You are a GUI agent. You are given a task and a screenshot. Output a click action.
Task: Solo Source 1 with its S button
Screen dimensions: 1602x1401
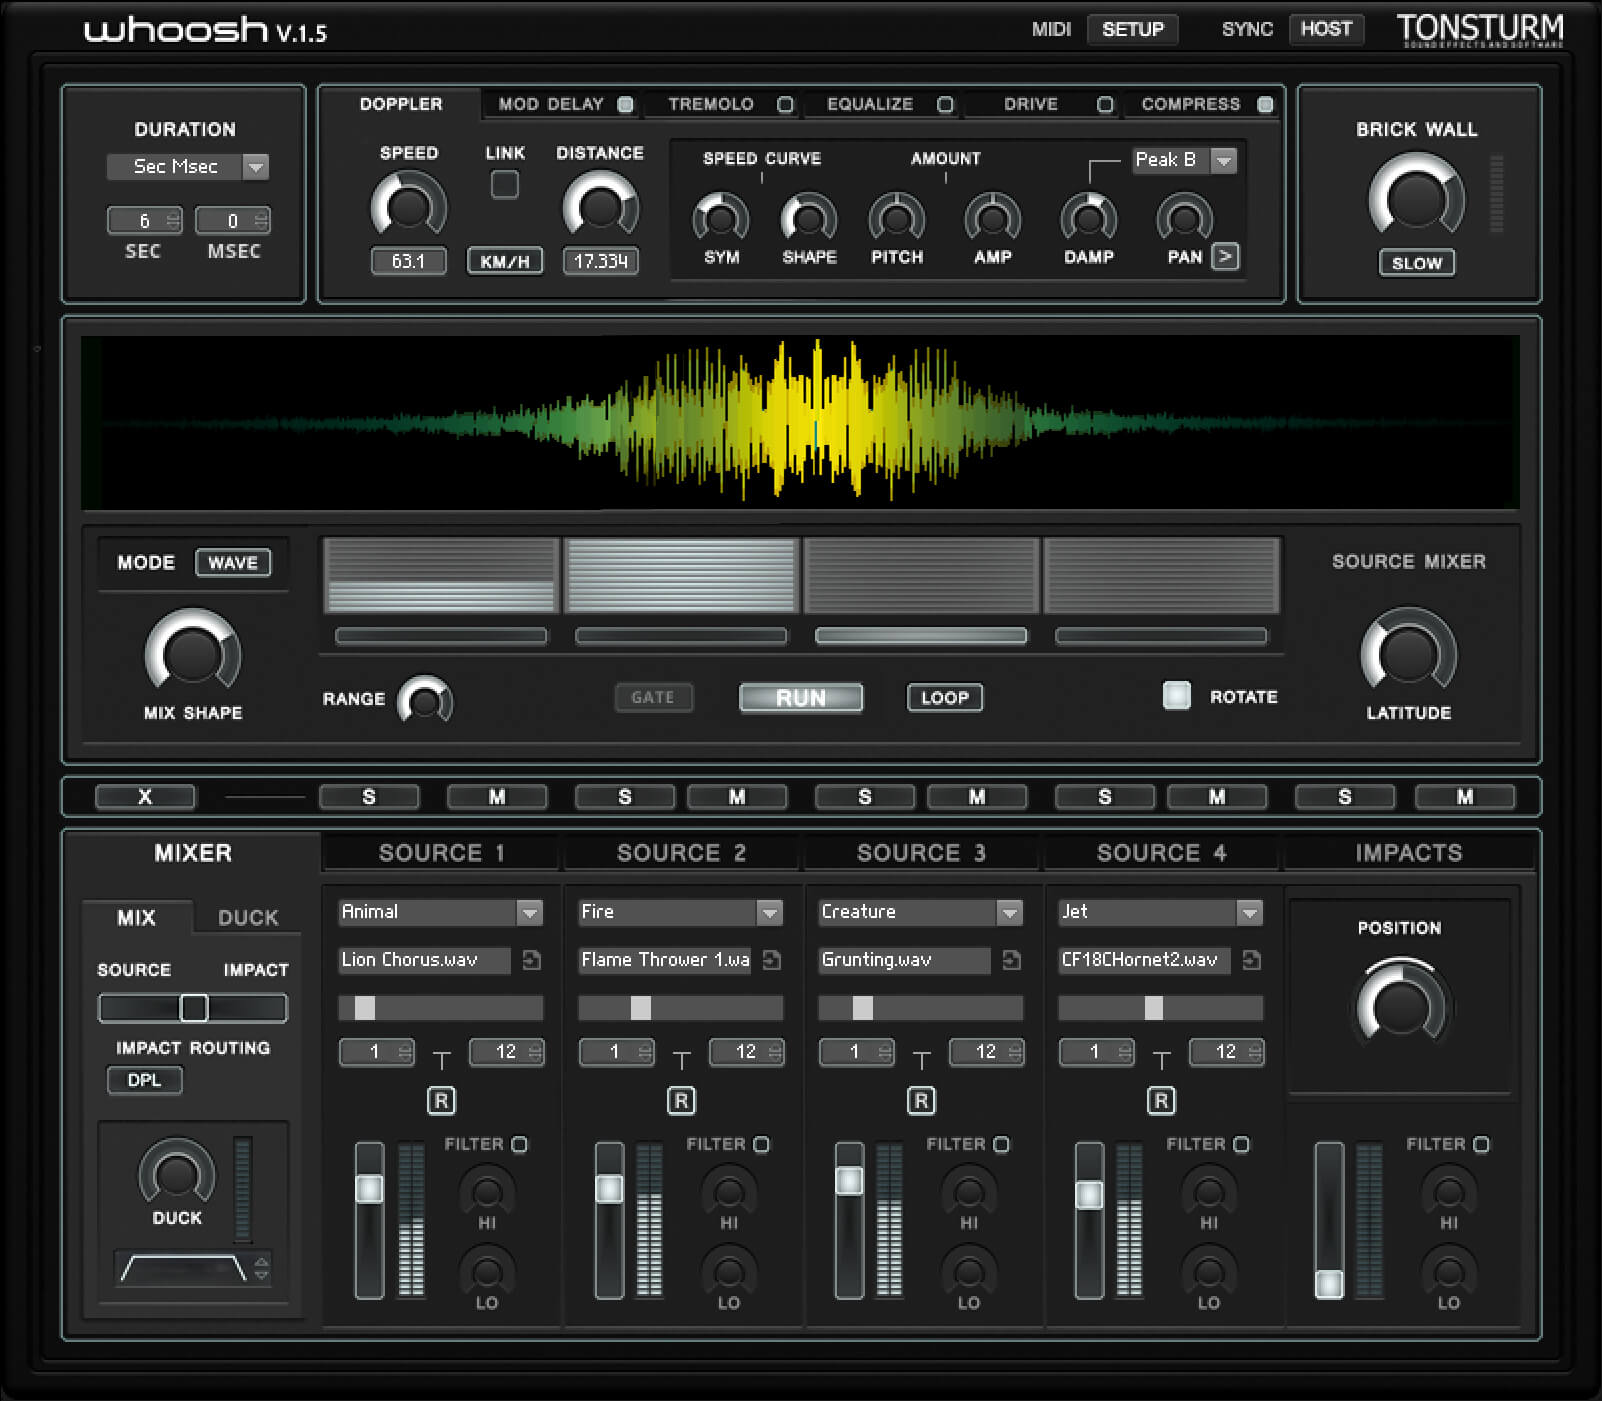tap(369, 797)
